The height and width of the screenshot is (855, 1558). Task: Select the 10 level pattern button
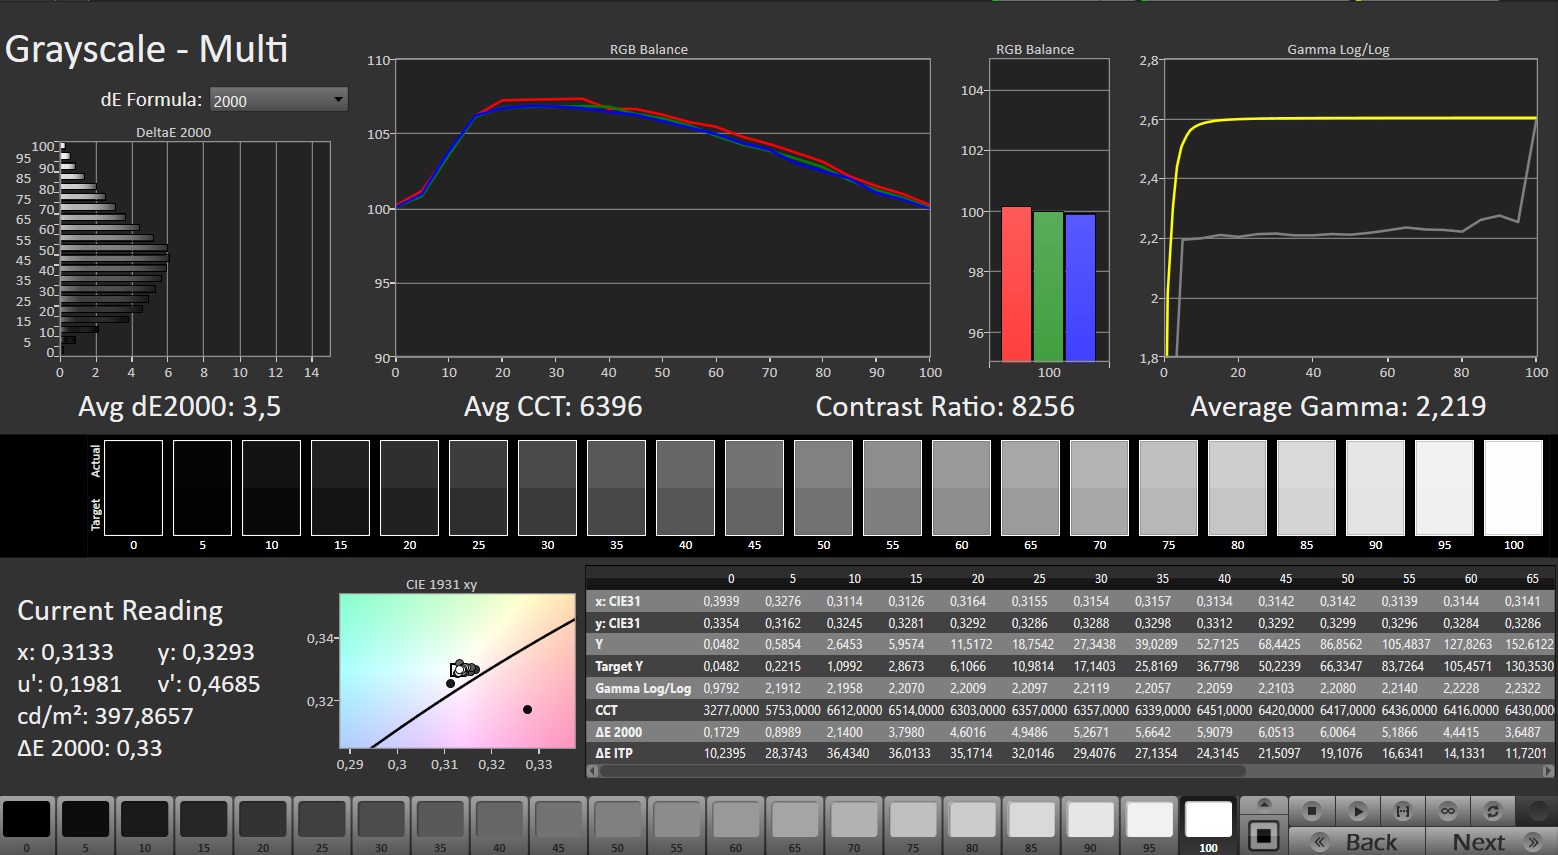pos(145,826)
